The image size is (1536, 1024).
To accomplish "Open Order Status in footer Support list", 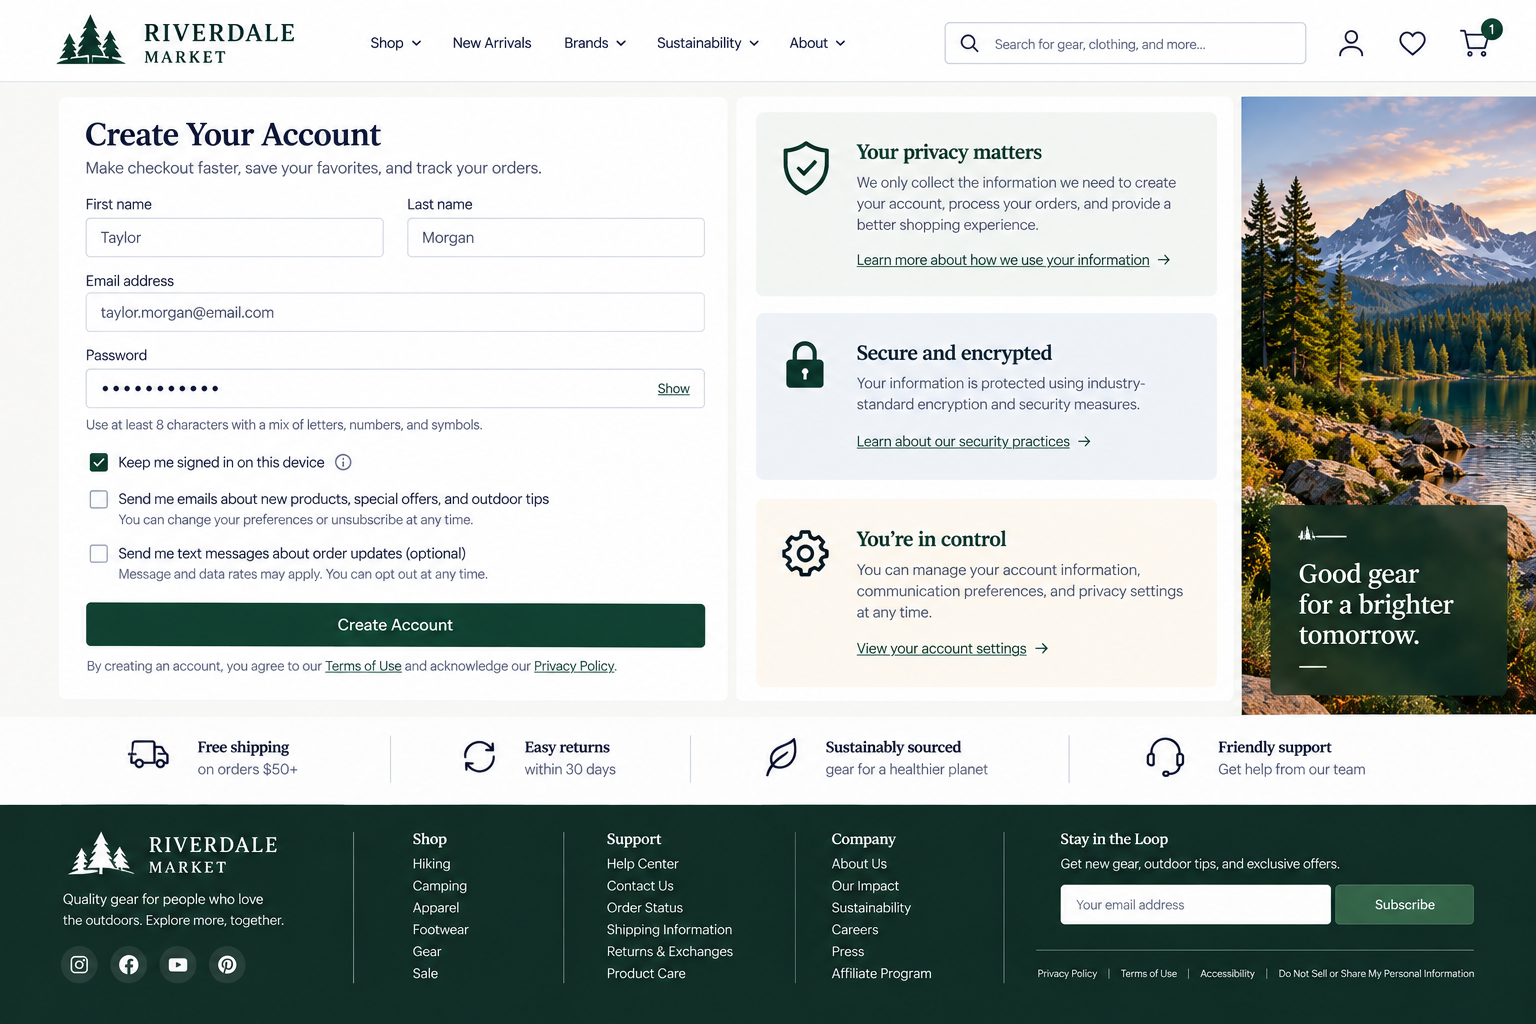I will pos(644,908).
